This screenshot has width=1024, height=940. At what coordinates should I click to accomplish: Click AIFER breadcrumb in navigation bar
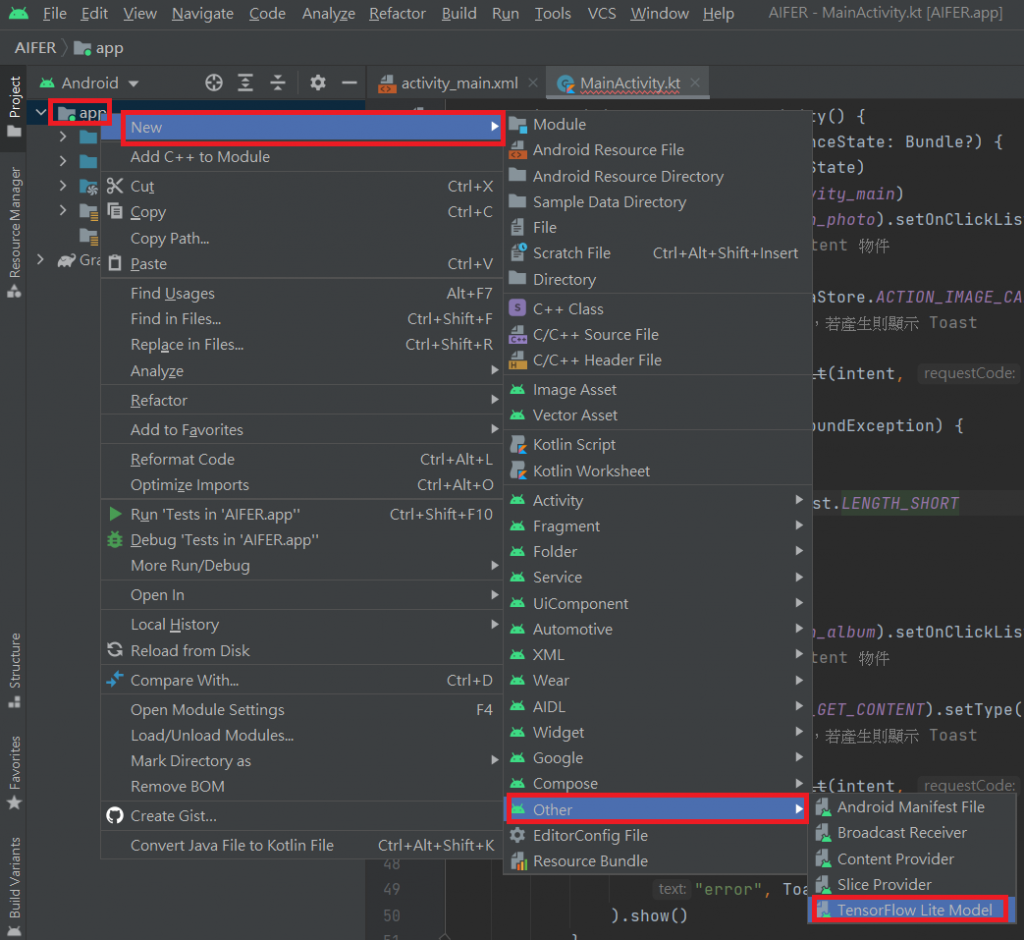35,48
